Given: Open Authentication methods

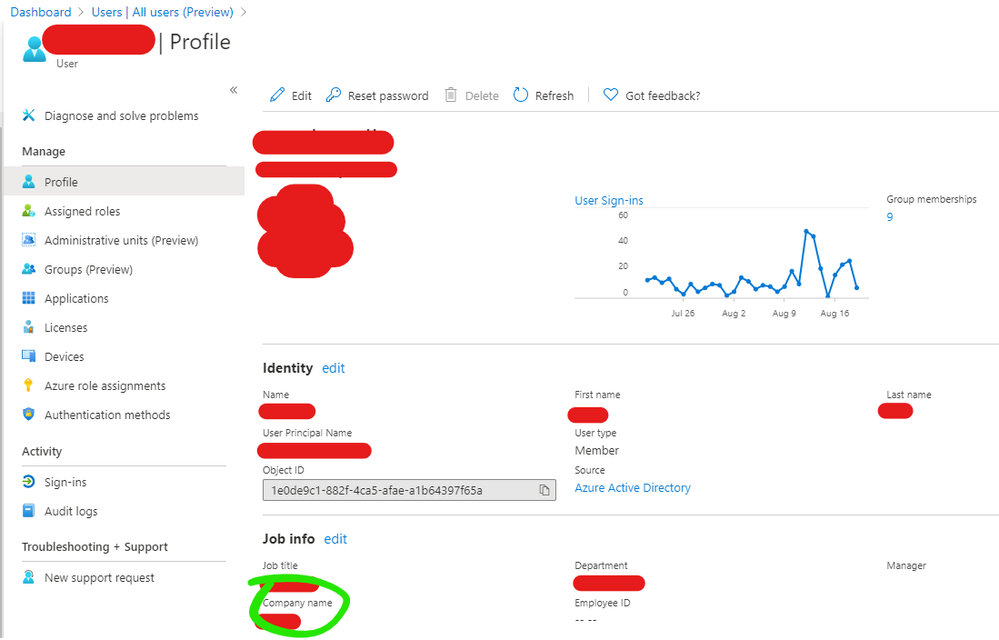Looking at the screenshot, I should (x=107, y=415).
